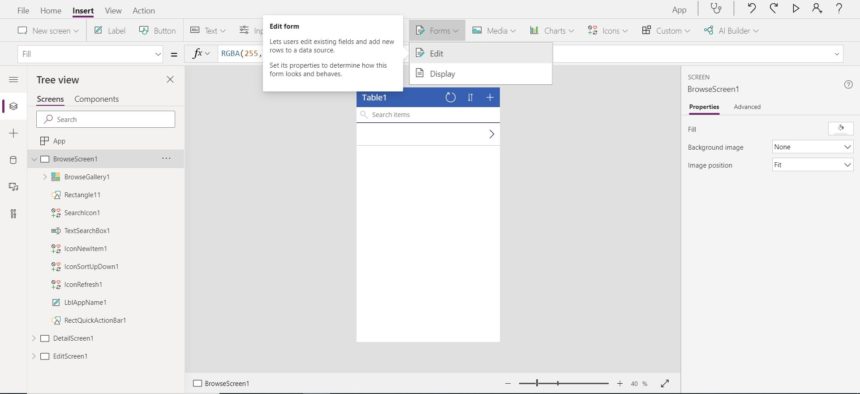860x394 pixels.
Task: Click the sort icon in Table1 header
Action: tap(470, 98)
